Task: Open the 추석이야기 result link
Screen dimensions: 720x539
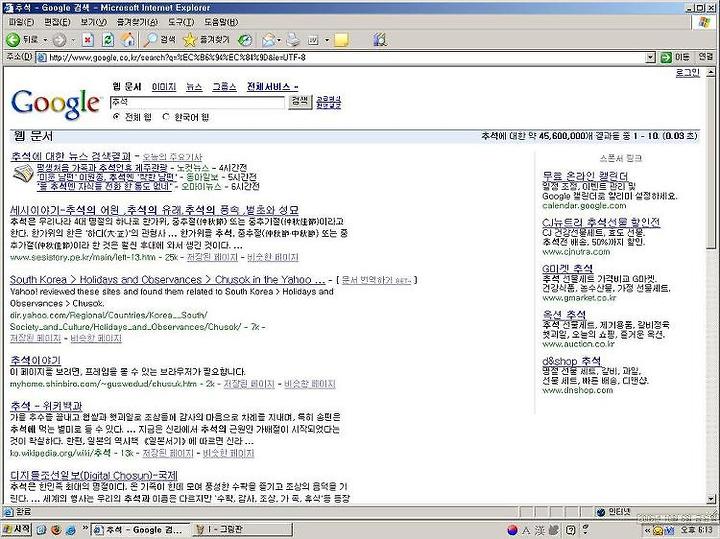Action: tap(35, 360)
